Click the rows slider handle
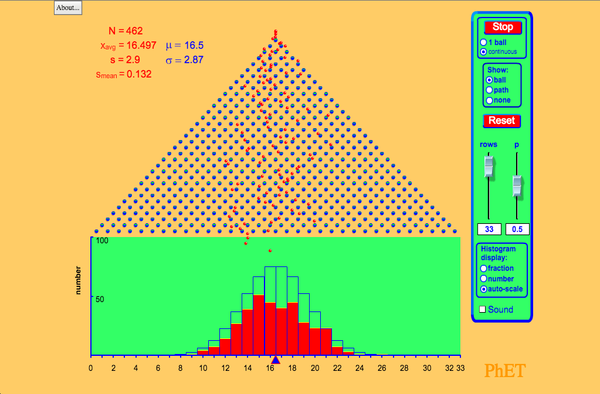Image resolution: width=600 pixels, height=394 pixels. (489, 167)
